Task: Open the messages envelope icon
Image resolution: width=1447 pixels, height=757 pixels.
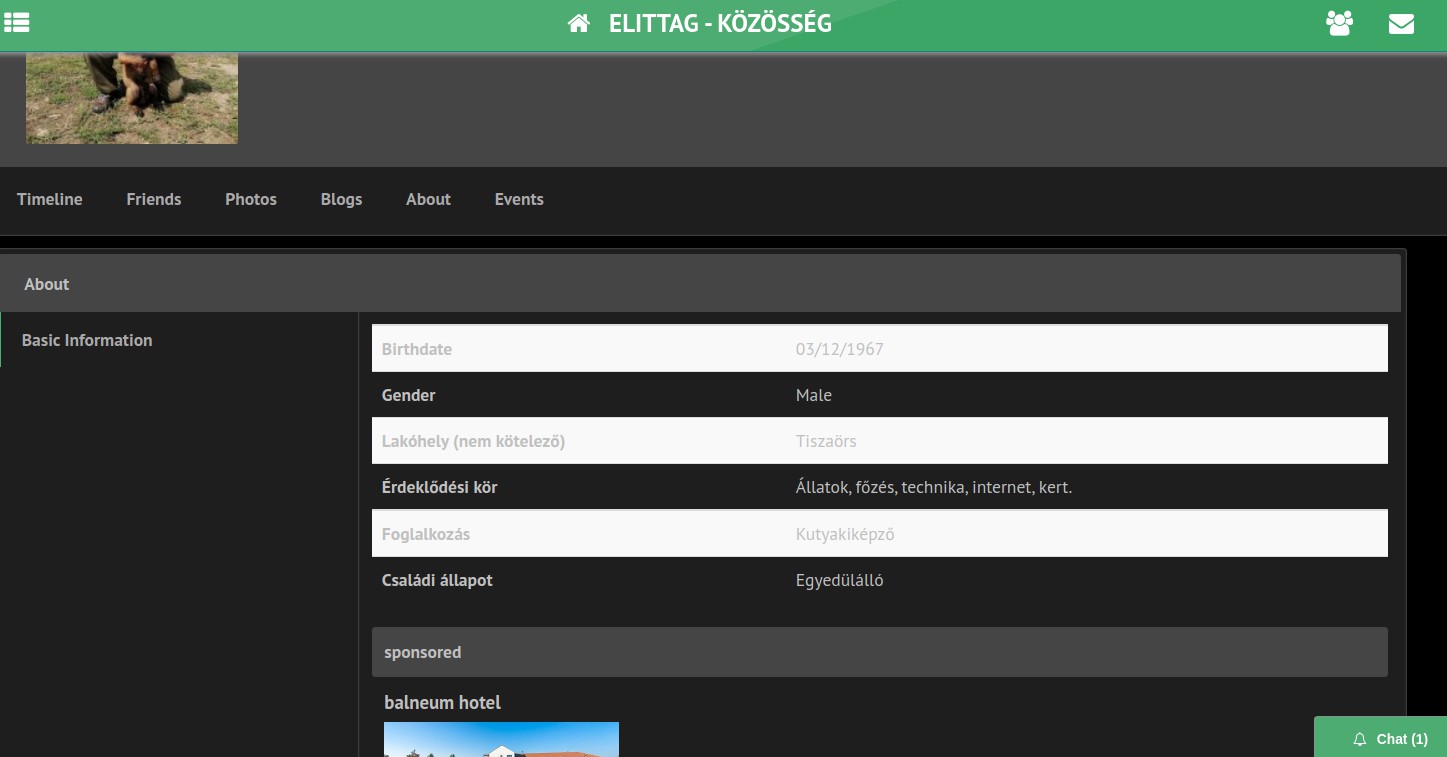Action: point(1401,23)
